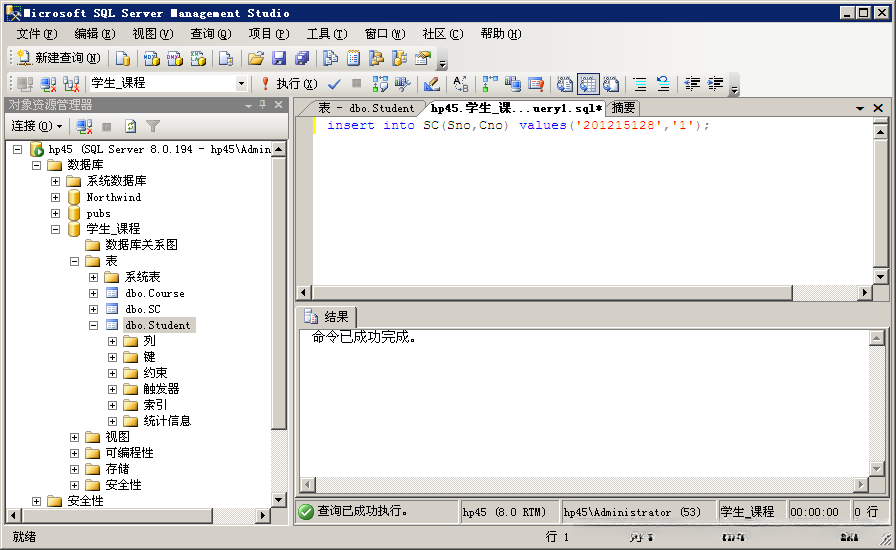Image resolution: width=896 pixels, height=550 pixels.
Task: Click the Summary page toolbar icon
Action: point(354,58)
